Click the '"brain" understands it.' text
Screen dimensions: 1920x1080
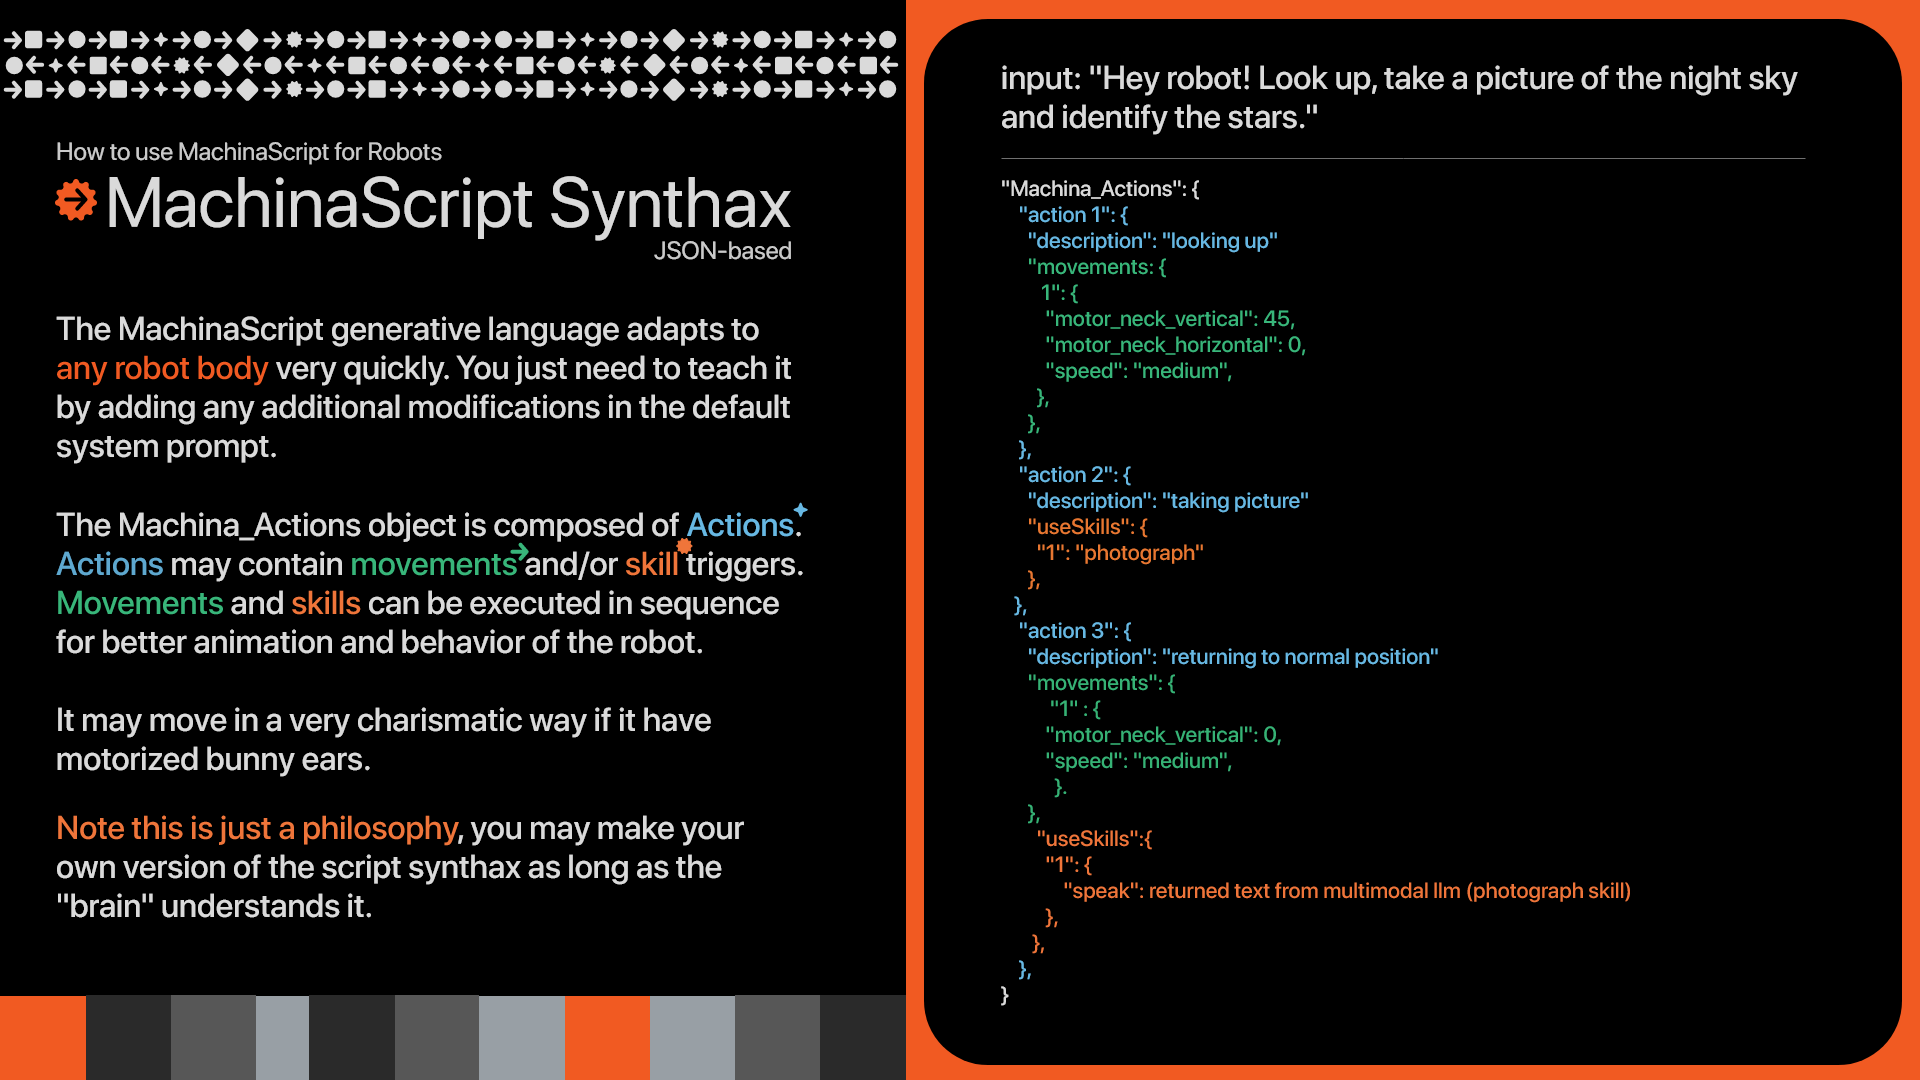pyautogui.click(x=214, y=907)
